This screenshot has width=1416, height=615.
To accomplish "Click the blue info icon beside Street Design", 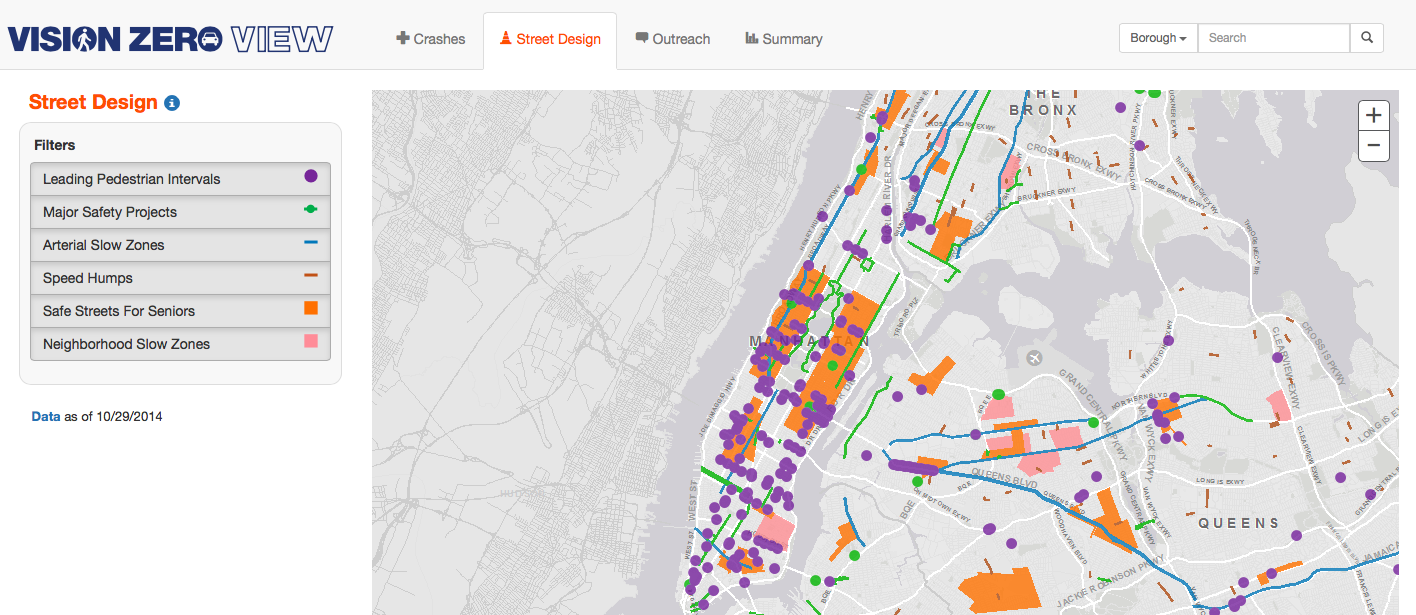I will pos(172,103).
